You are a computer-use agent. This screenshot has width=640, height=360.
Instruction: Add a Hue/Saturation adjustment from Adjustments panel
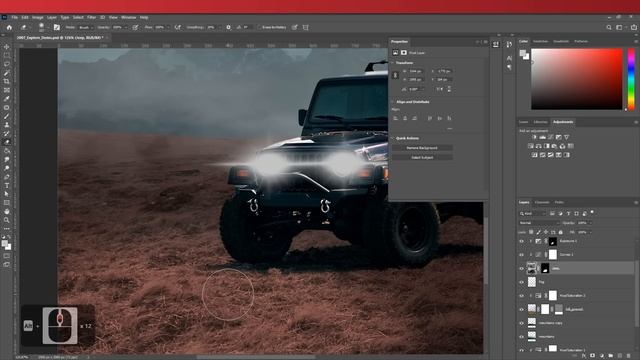(x=531, y=146)
